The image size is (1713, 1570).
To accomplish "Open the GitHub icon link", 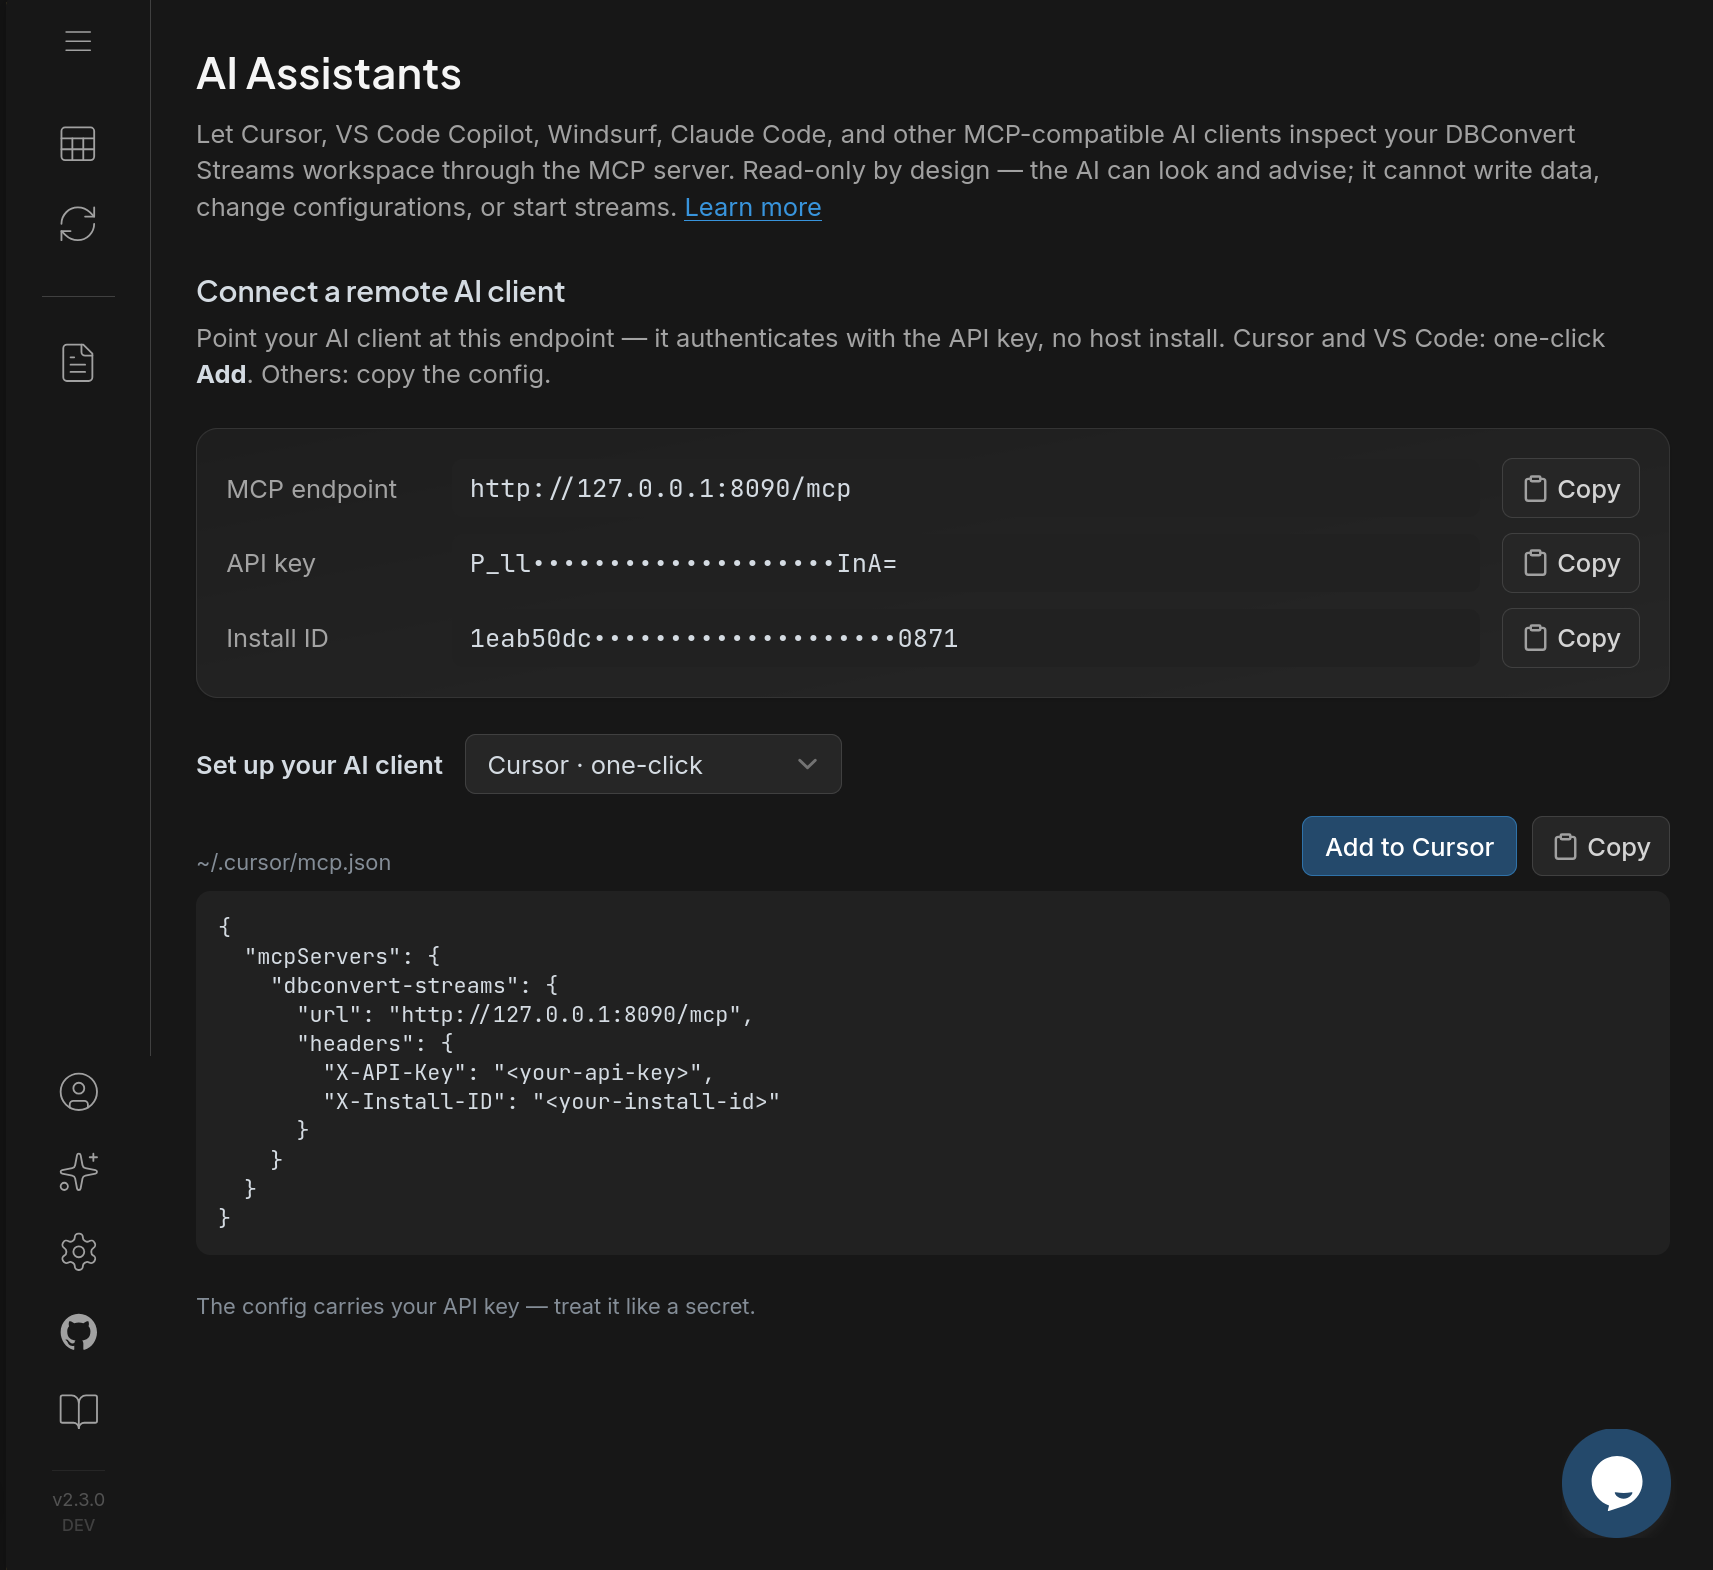I will 78,1332.
